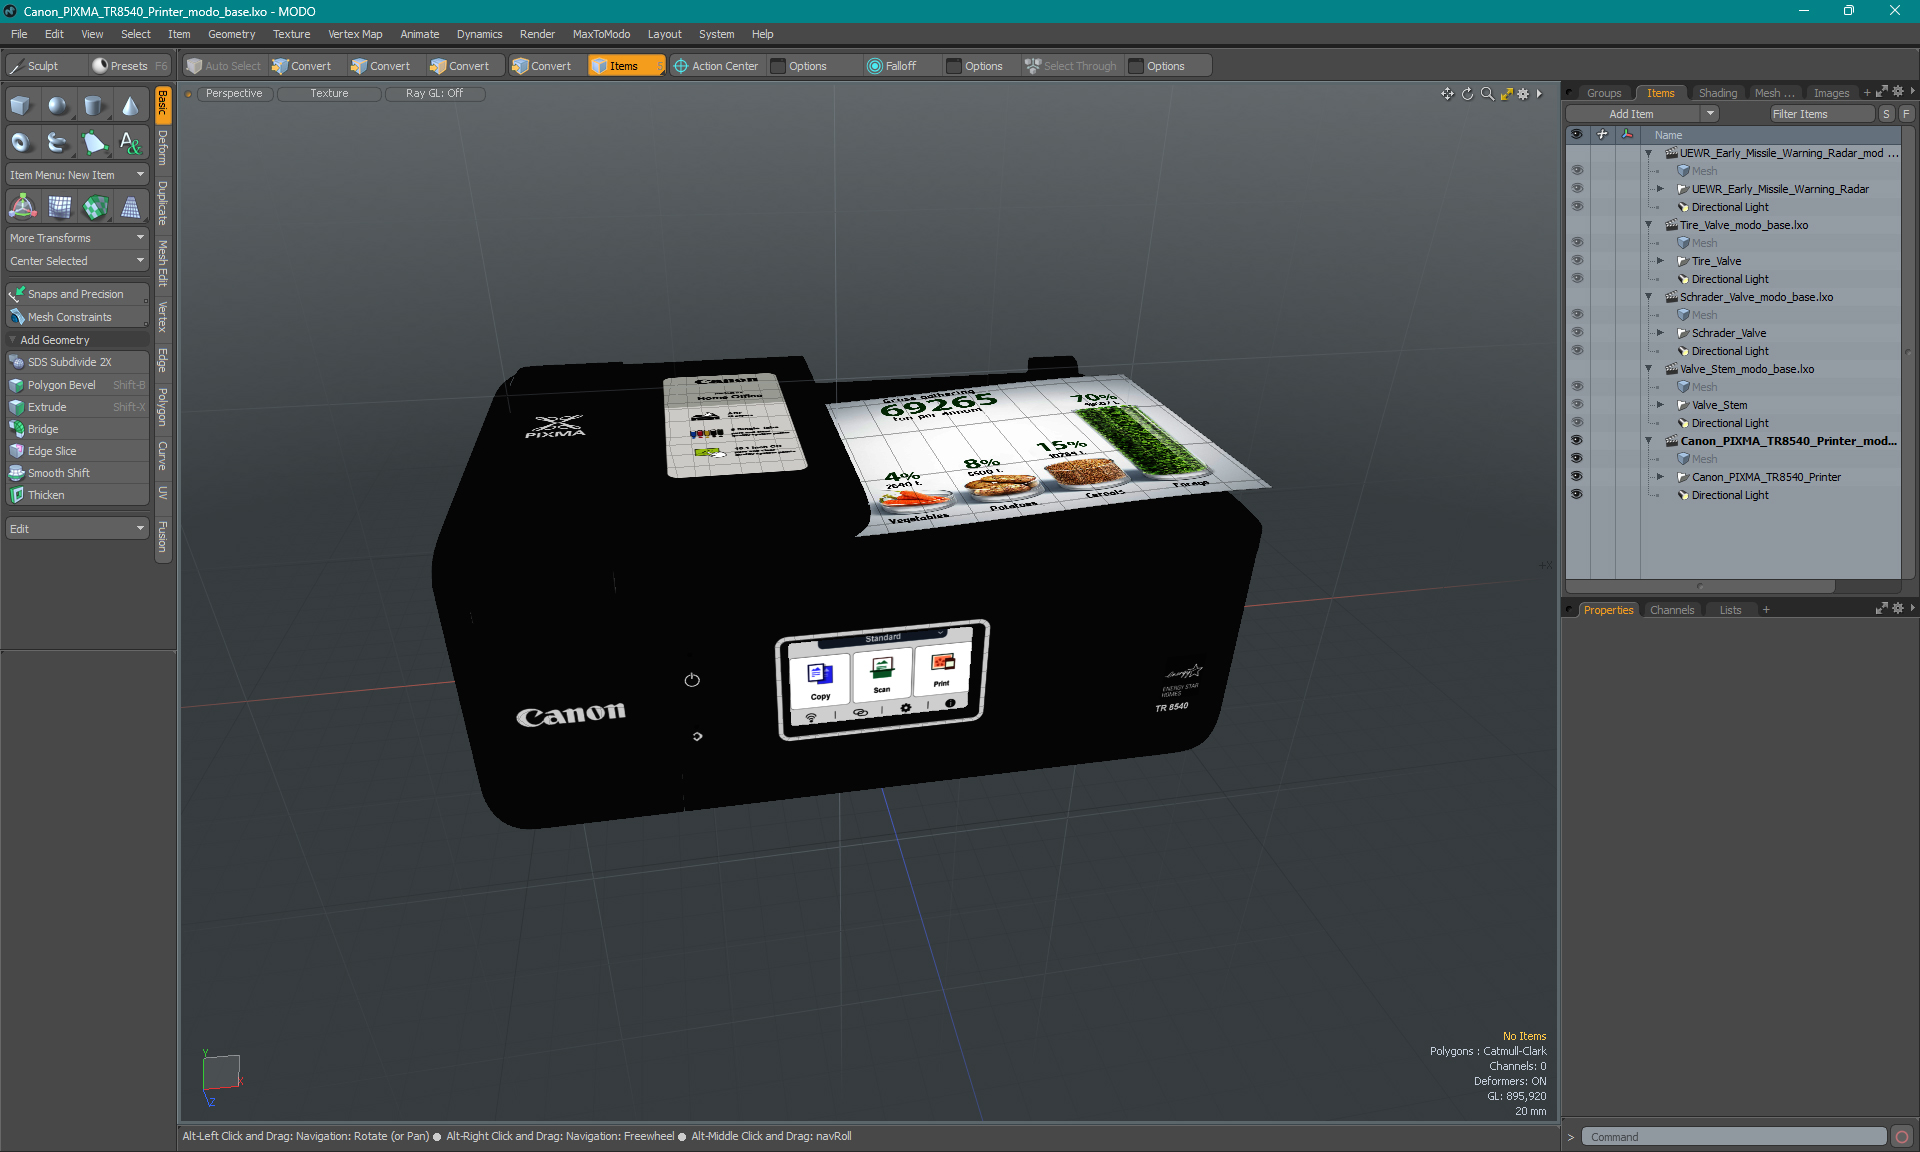Image resolution: width=1920 pixels, height=1152 pixels.
Task: Activate the Bridge tool
Action: [x=77, y=429]
